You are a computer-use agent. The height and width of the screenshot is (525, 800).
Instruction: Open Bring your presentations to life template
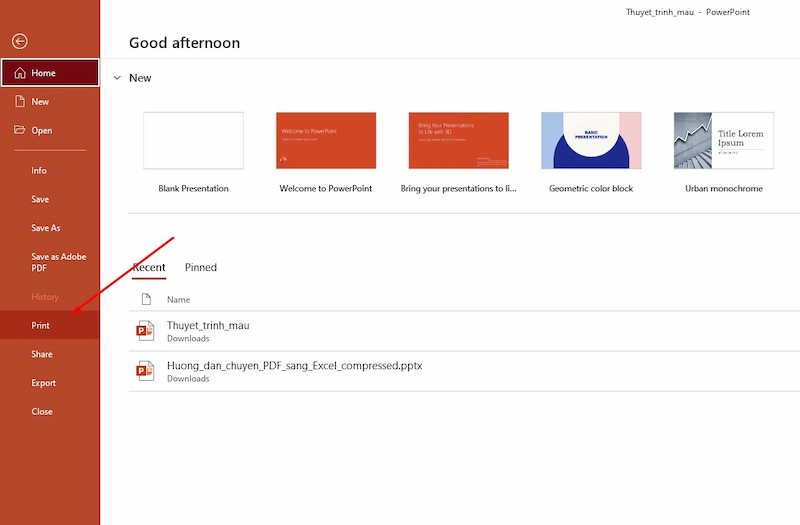[459, 140]
